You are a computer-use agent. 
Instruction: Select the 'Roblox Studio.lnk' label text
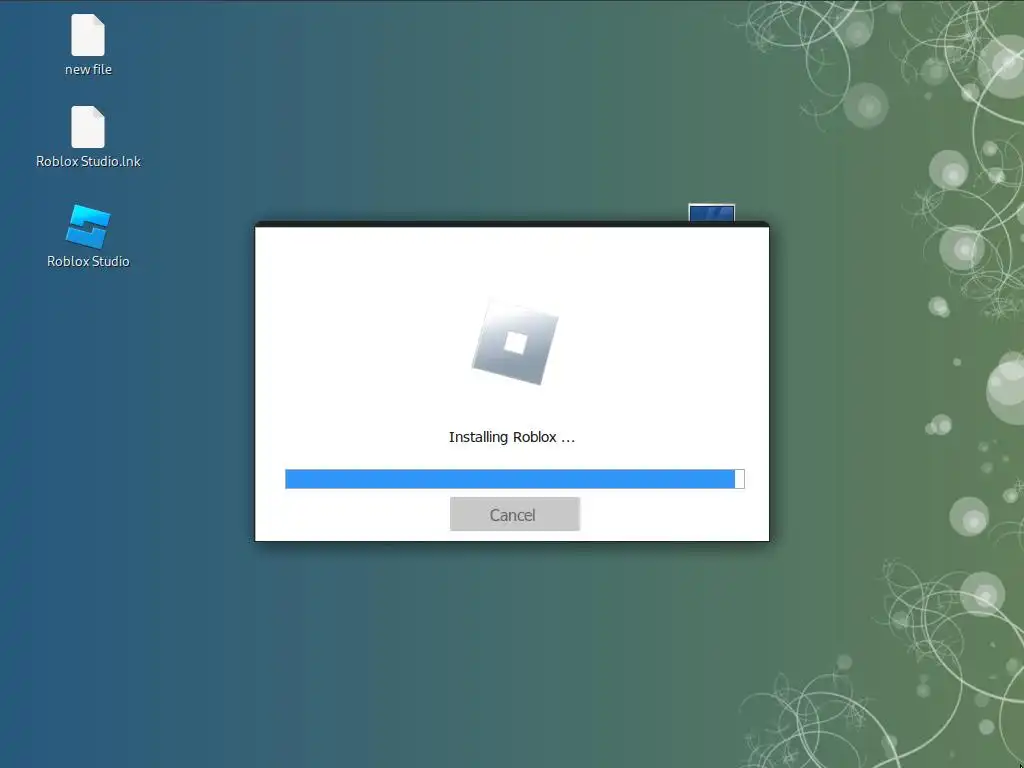click(88, 161)
